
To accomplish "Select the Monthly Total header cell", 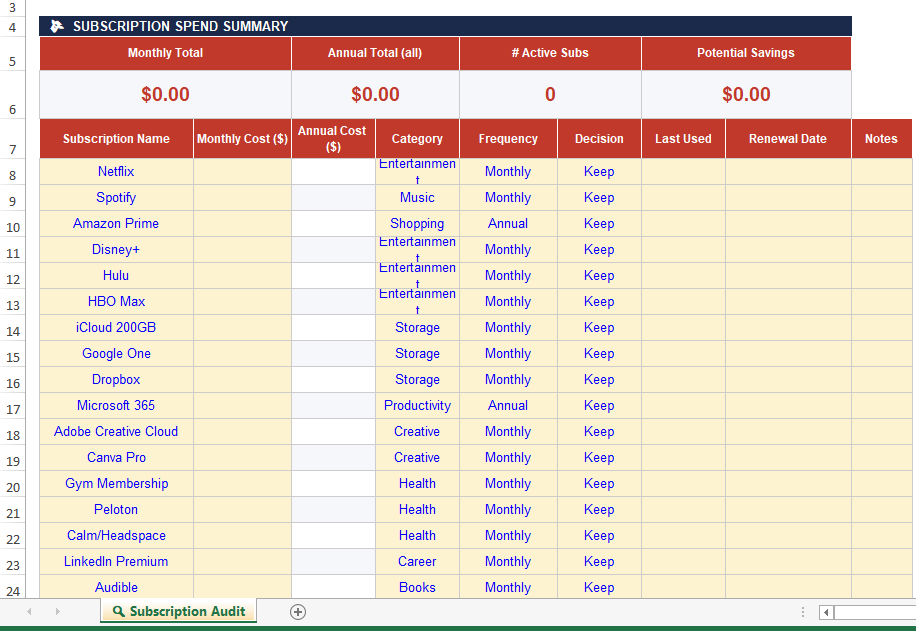I will tap(165, 53).
